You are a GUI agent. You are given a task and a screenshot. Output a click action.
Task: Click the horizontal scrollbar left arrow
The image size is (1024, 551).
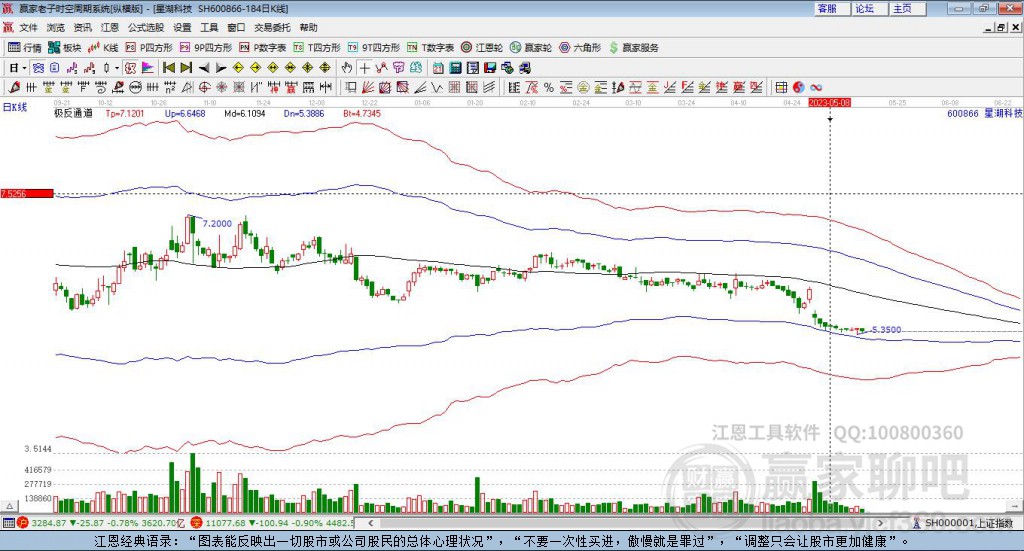371,523
